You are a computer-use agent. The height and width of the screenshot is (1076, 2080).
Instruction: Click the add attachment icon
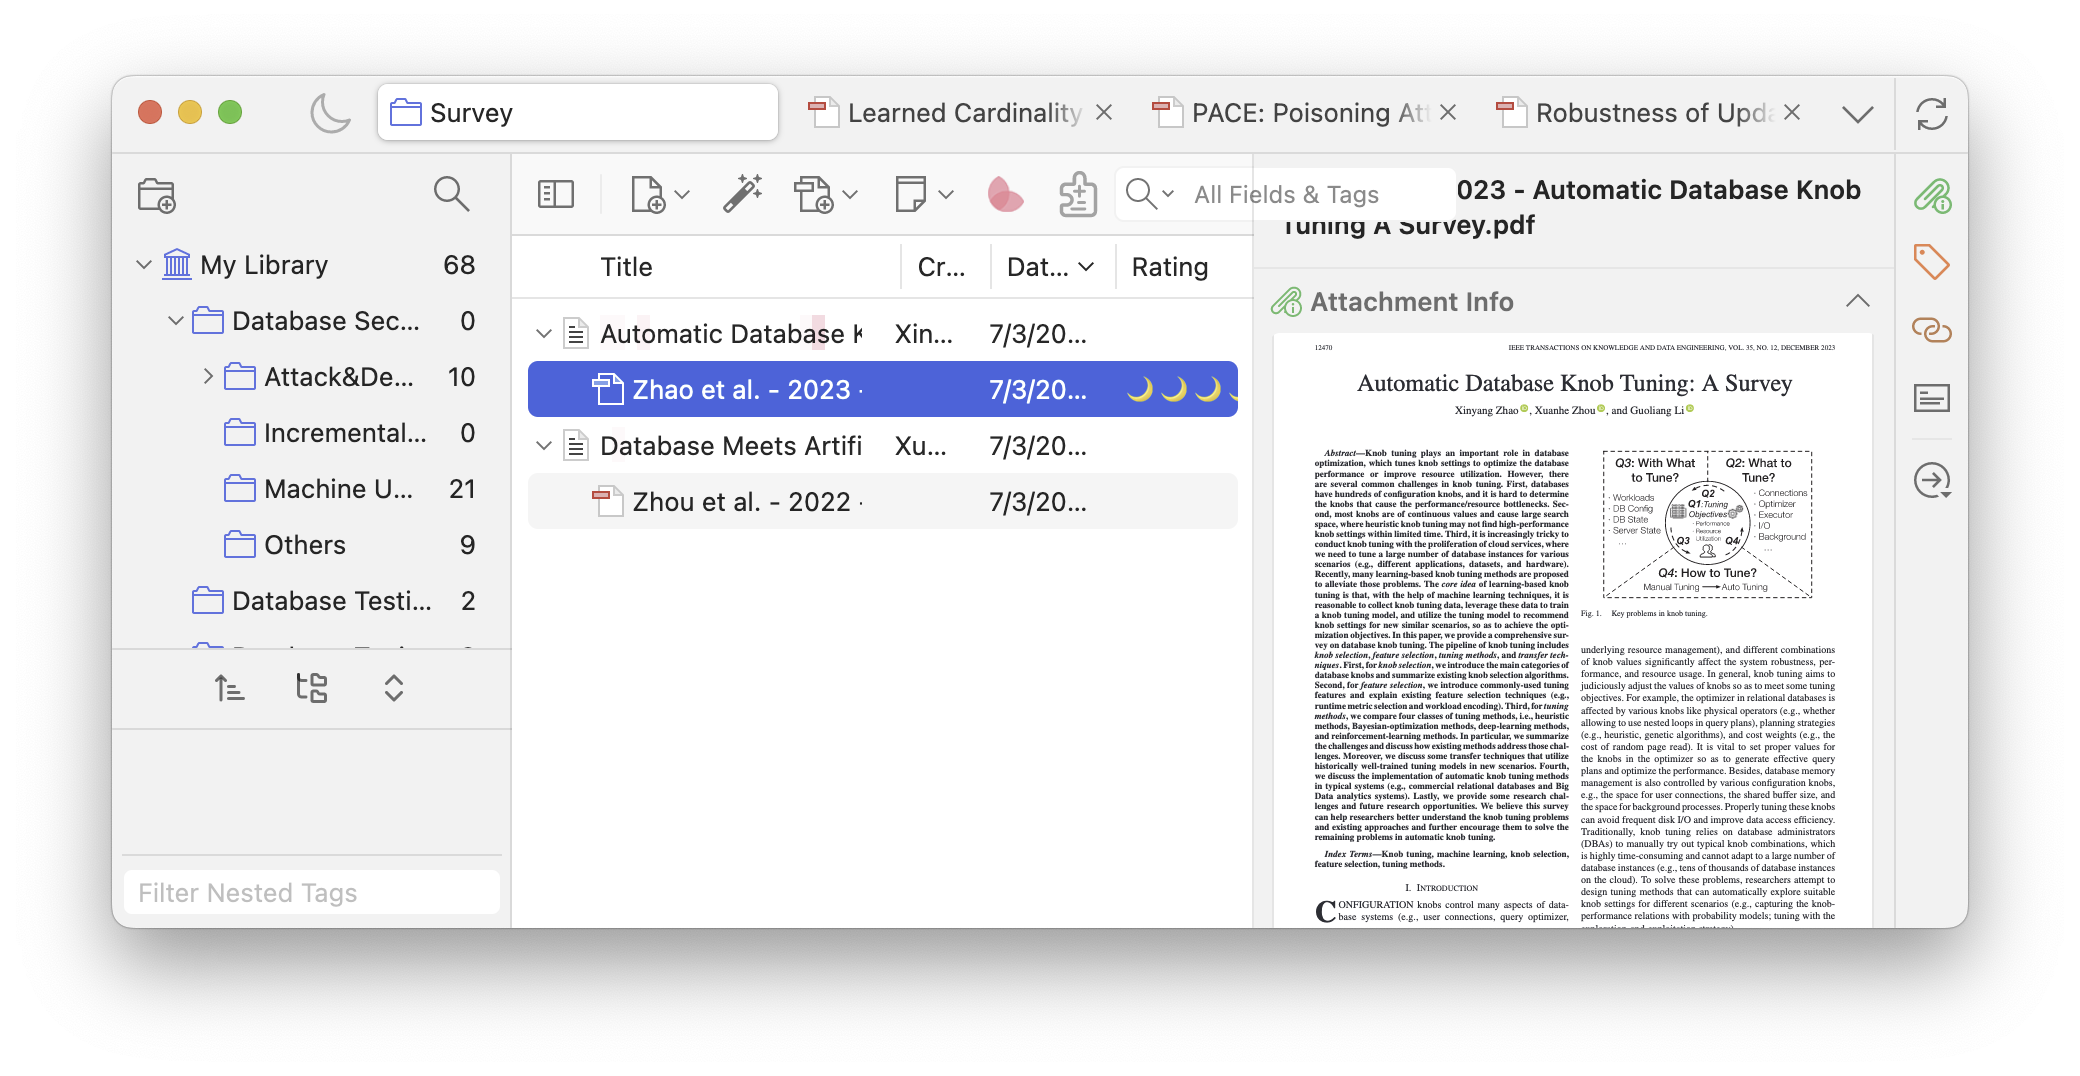[x=814, y=194]
